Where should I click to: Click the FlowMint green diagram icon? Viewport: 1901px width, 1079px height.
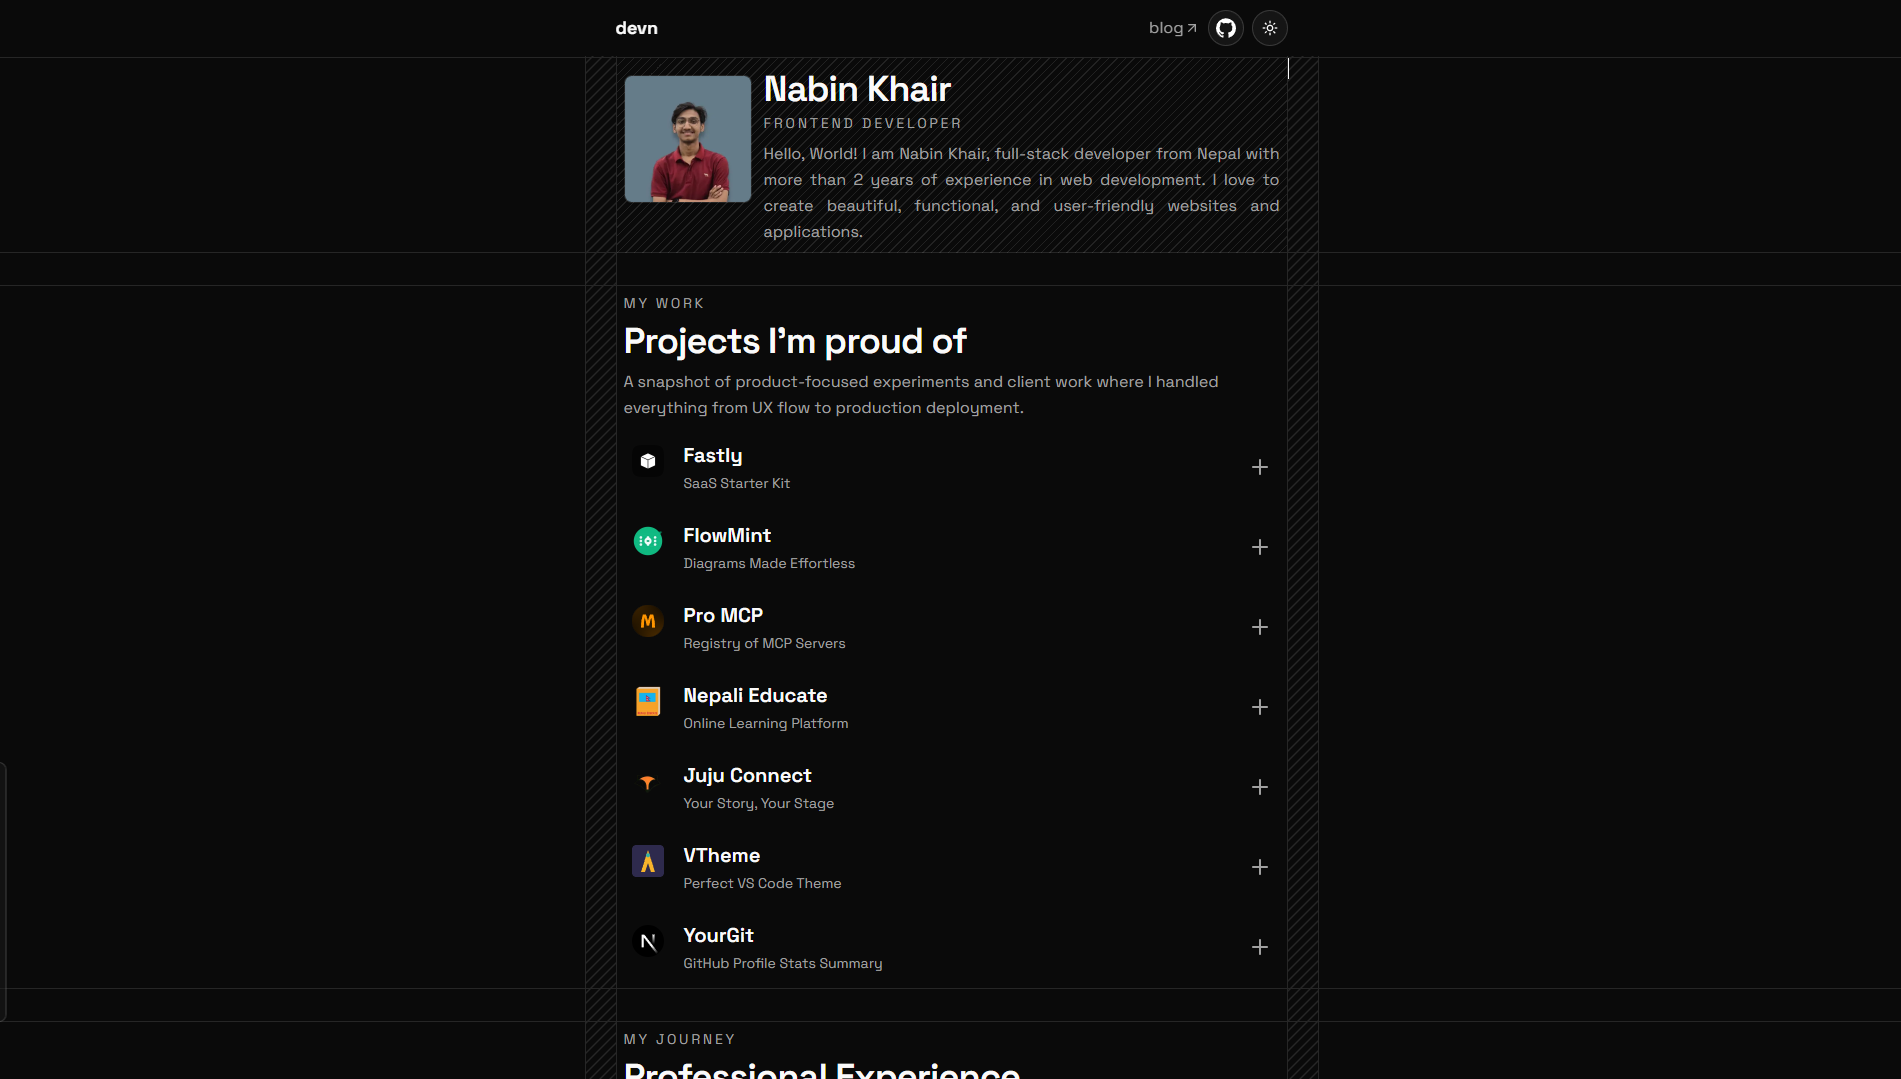coord(647,541)
